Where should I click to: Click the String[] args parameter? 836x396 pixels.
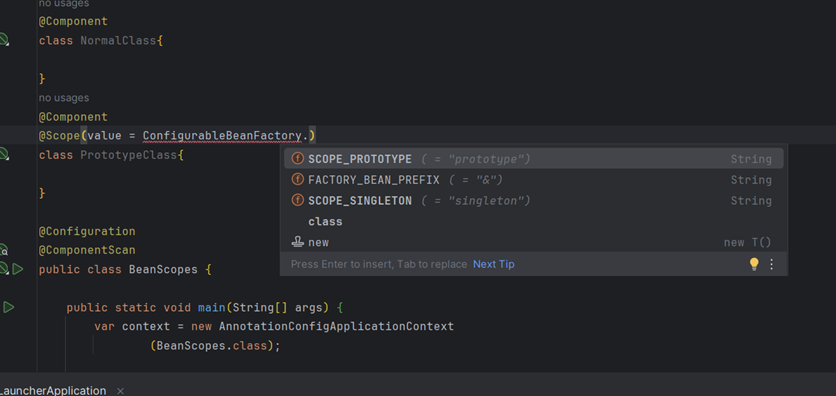277,308
